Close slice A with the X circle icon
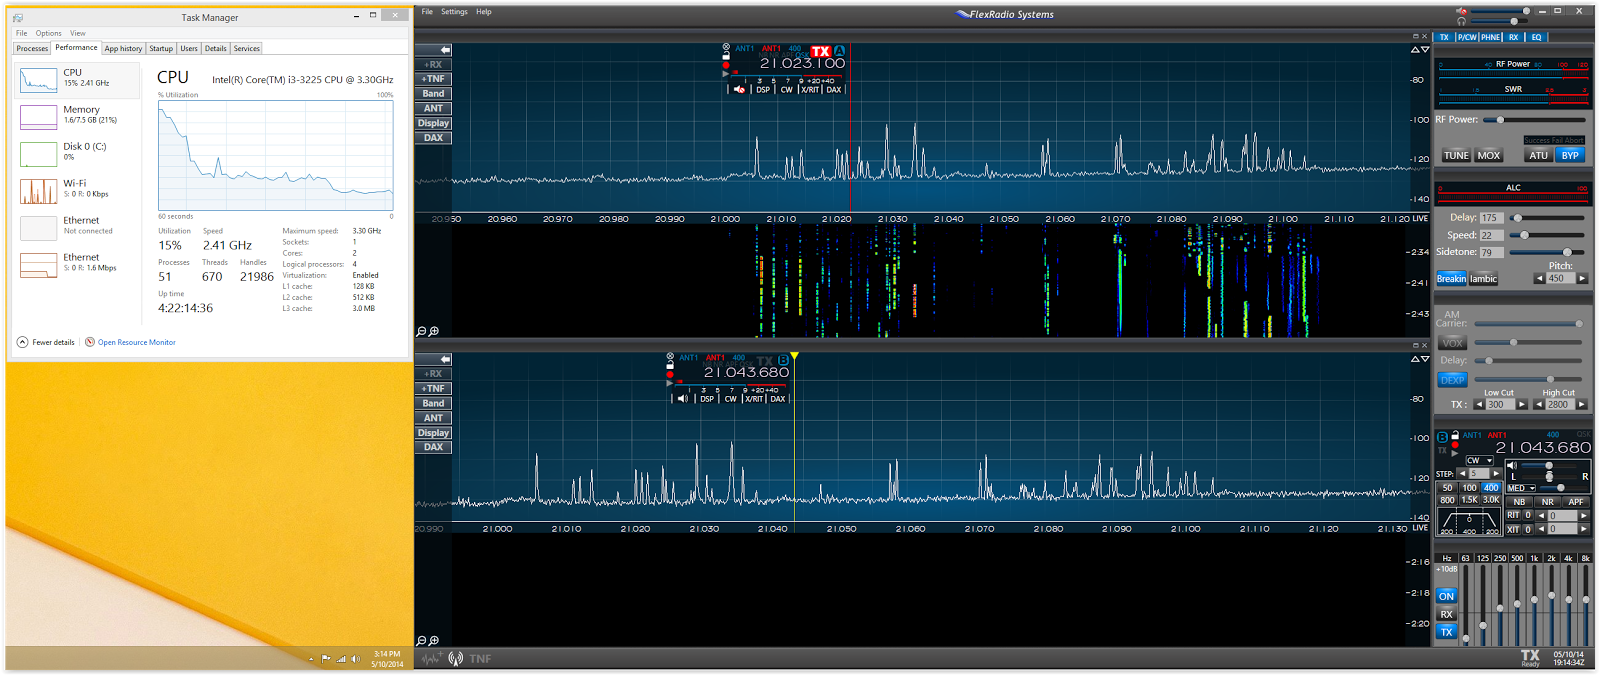The image size is (1600, 675). point(726,48)
